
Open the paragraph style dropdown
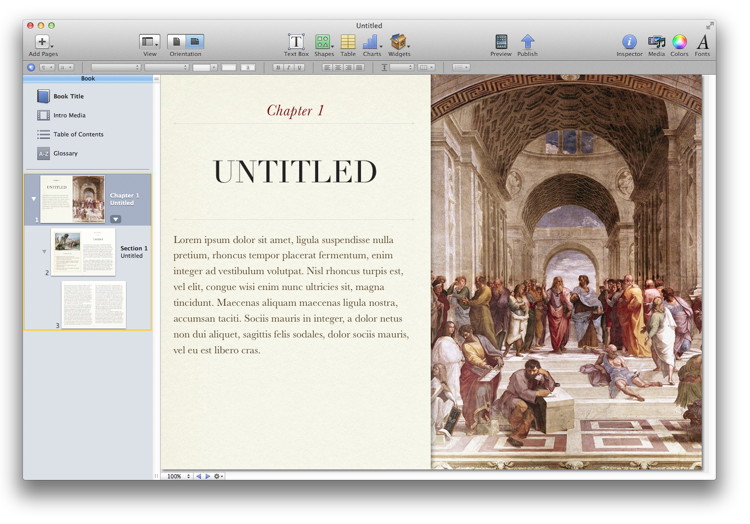[47, 67]
